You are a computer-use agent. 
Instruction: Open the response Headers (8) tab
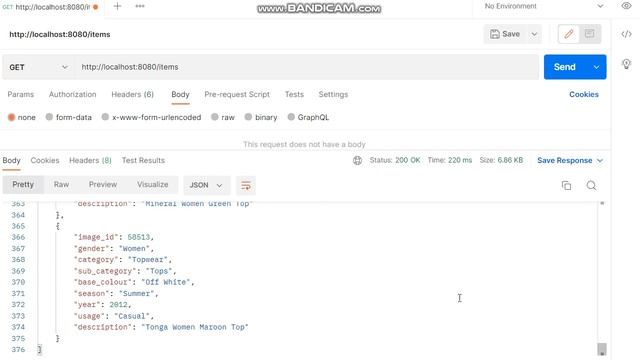click(x=90, y=160)
